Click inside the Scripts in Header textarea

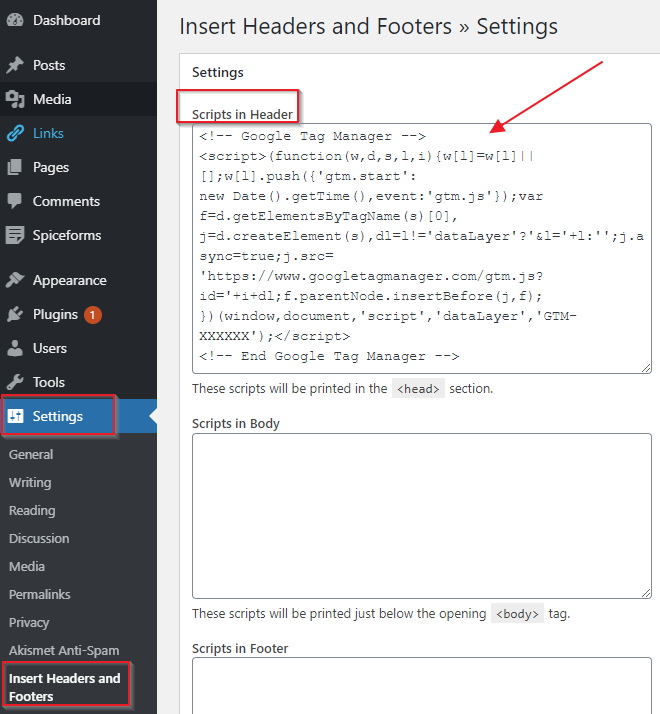tap(422, 249)
